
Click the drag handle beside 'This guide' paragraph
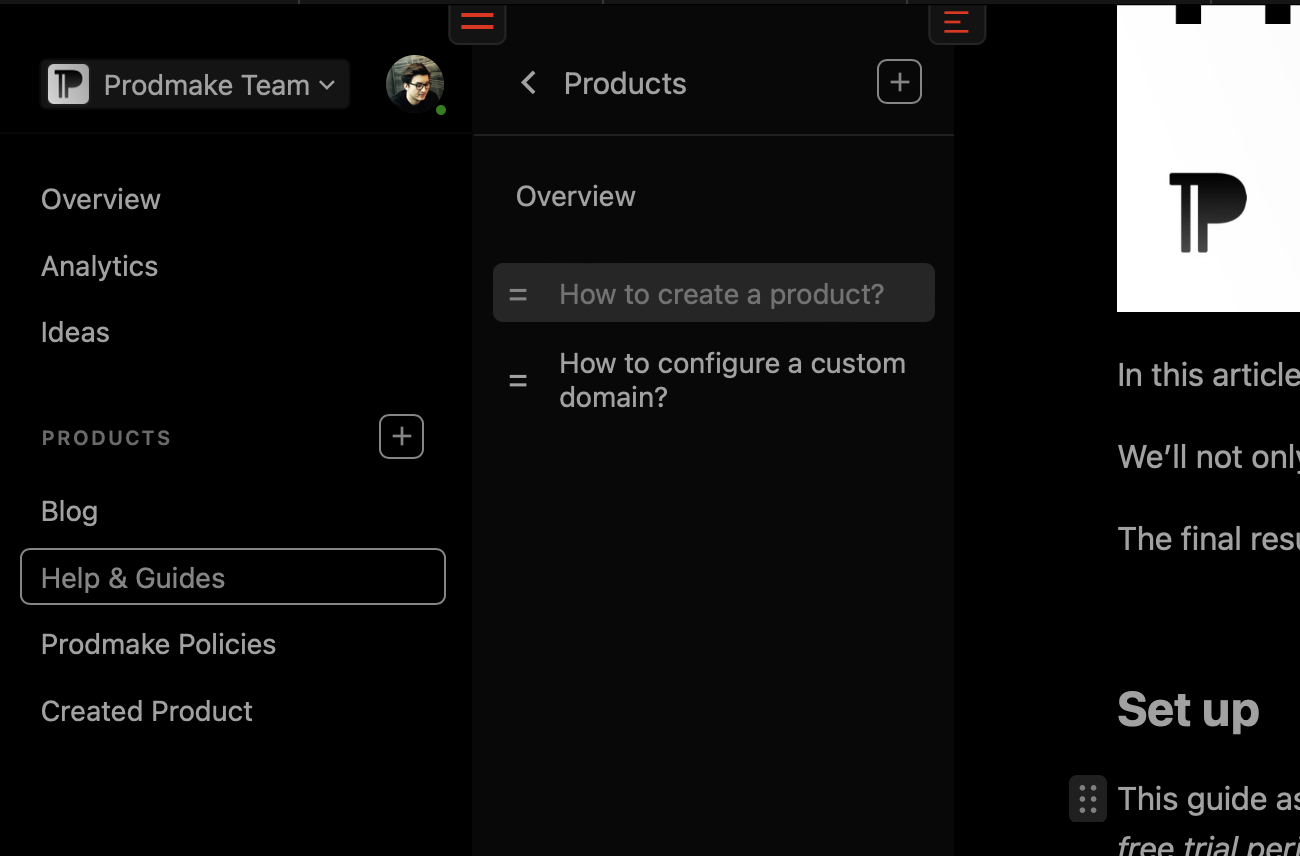[x=1088, y=799]
